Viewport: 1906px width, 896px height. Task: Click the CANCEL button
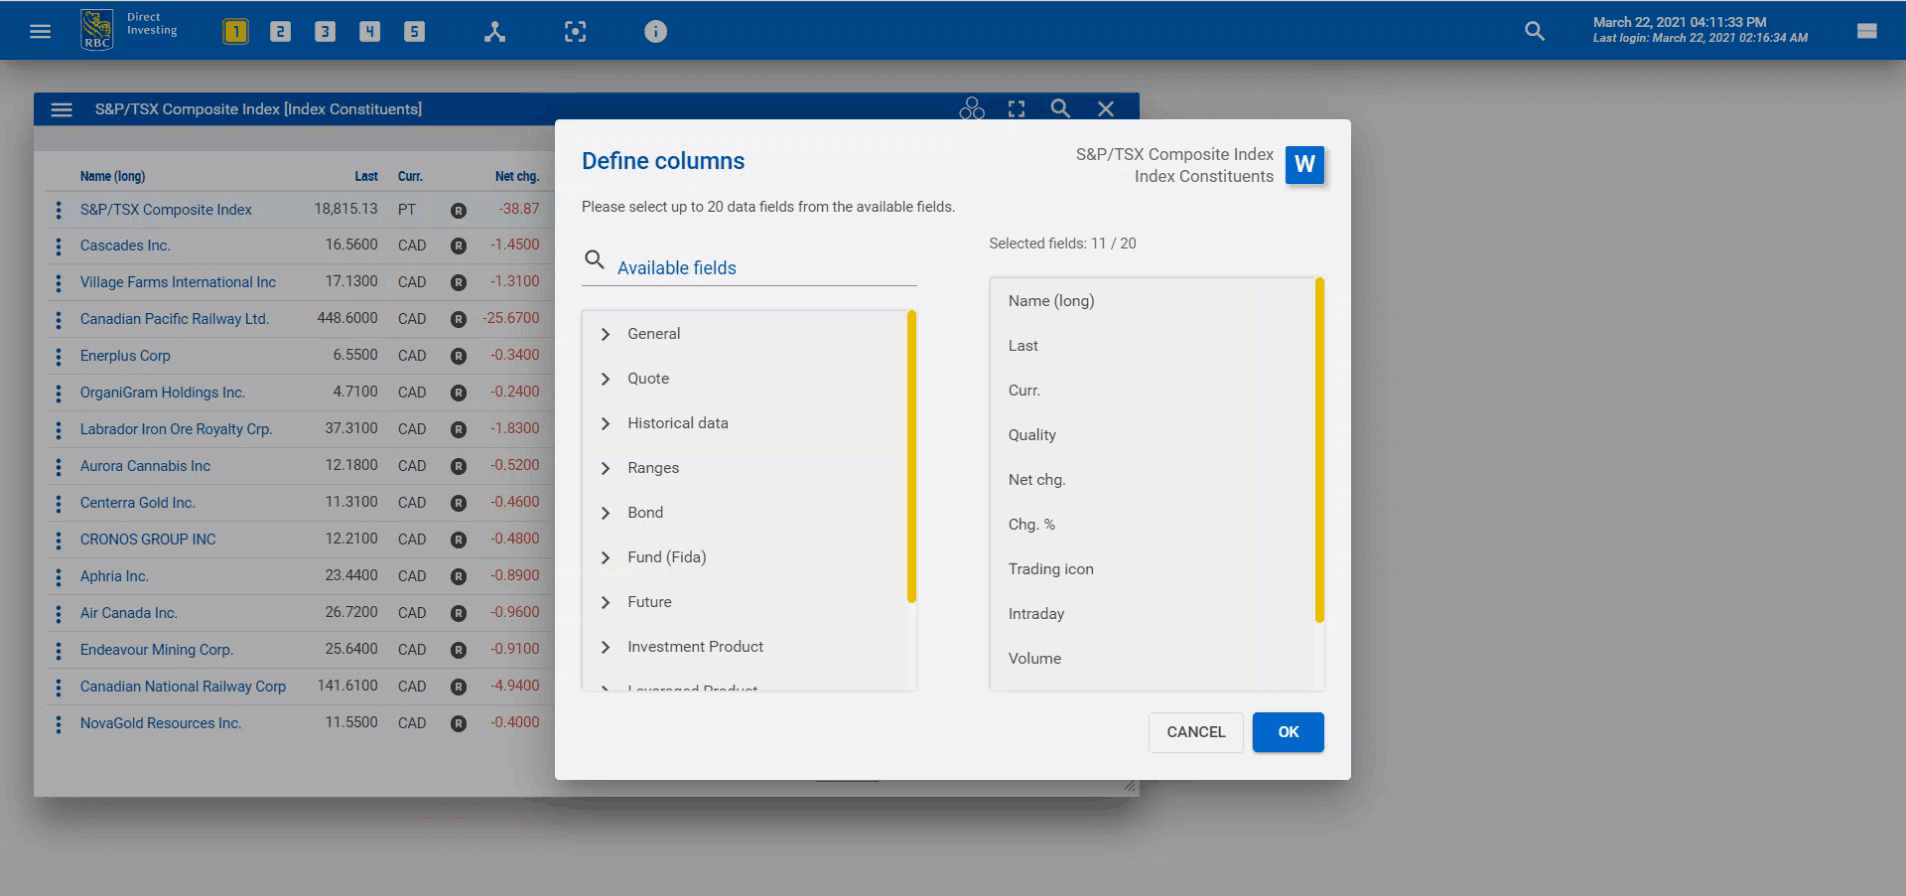[1196, 732]
